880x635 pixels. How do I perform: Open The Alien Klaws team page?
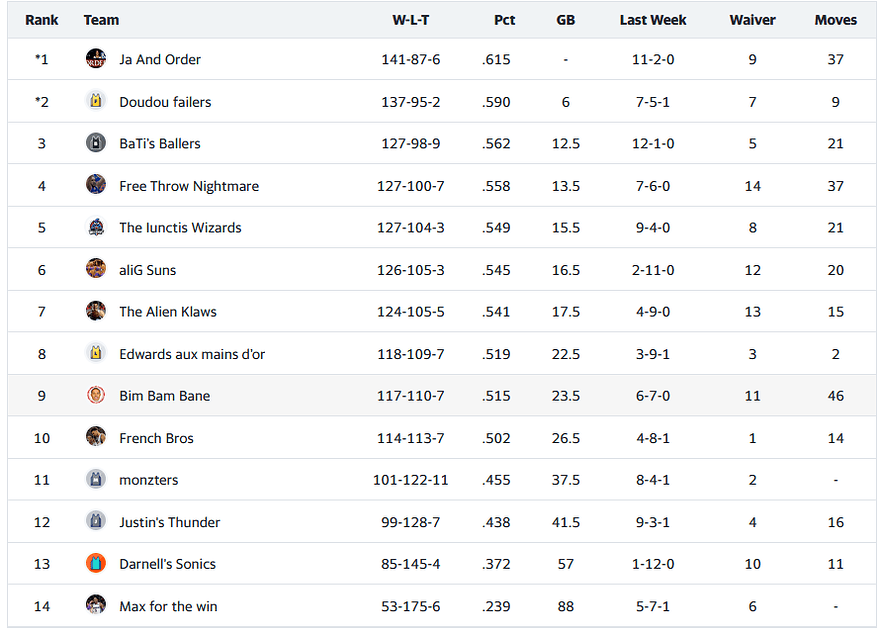click(167, 312)
